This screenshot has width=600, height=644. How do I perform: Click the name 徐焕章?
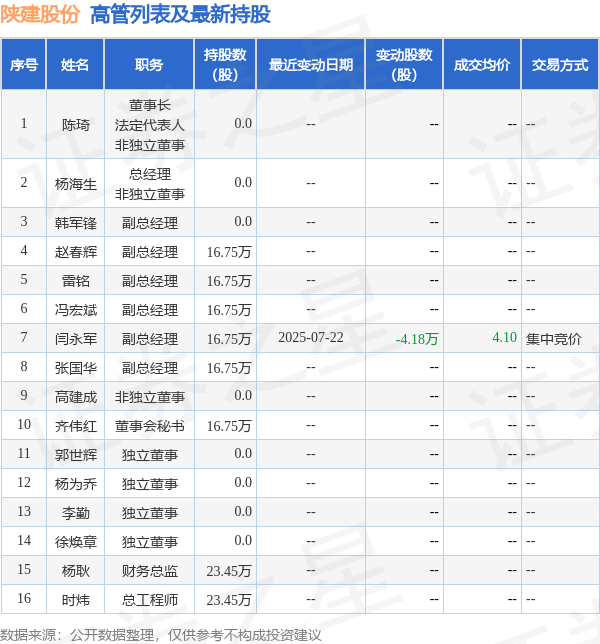click(x=76, y=542)
